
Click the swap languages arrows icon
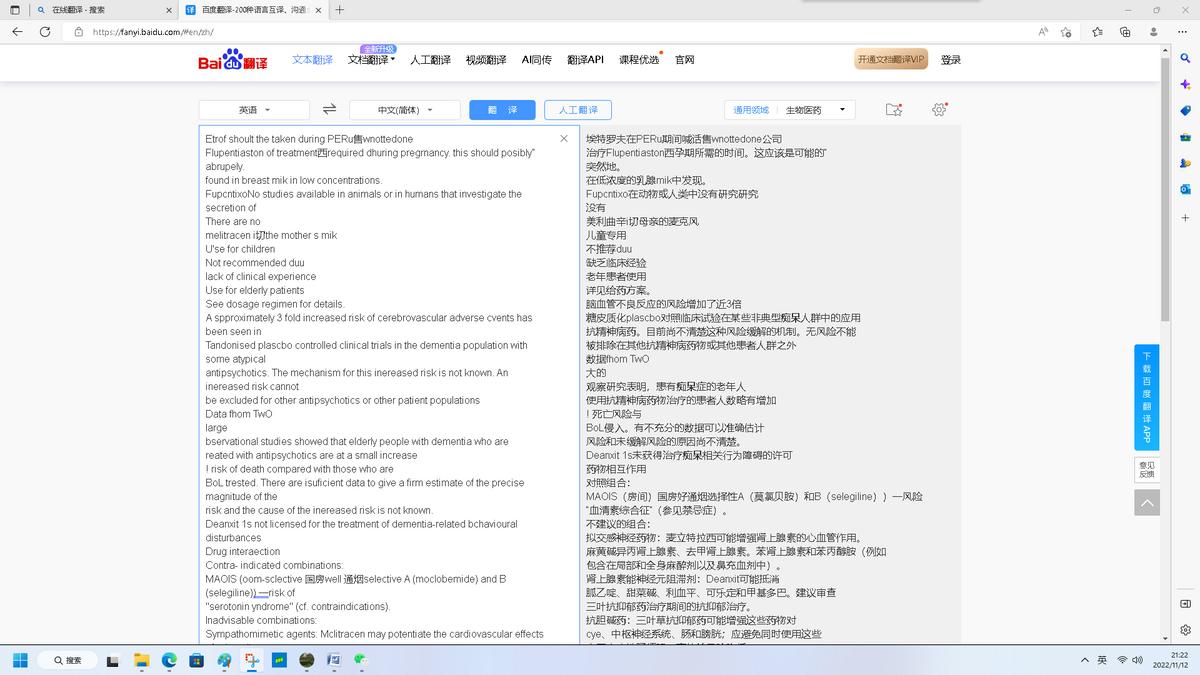coord(330,109)
